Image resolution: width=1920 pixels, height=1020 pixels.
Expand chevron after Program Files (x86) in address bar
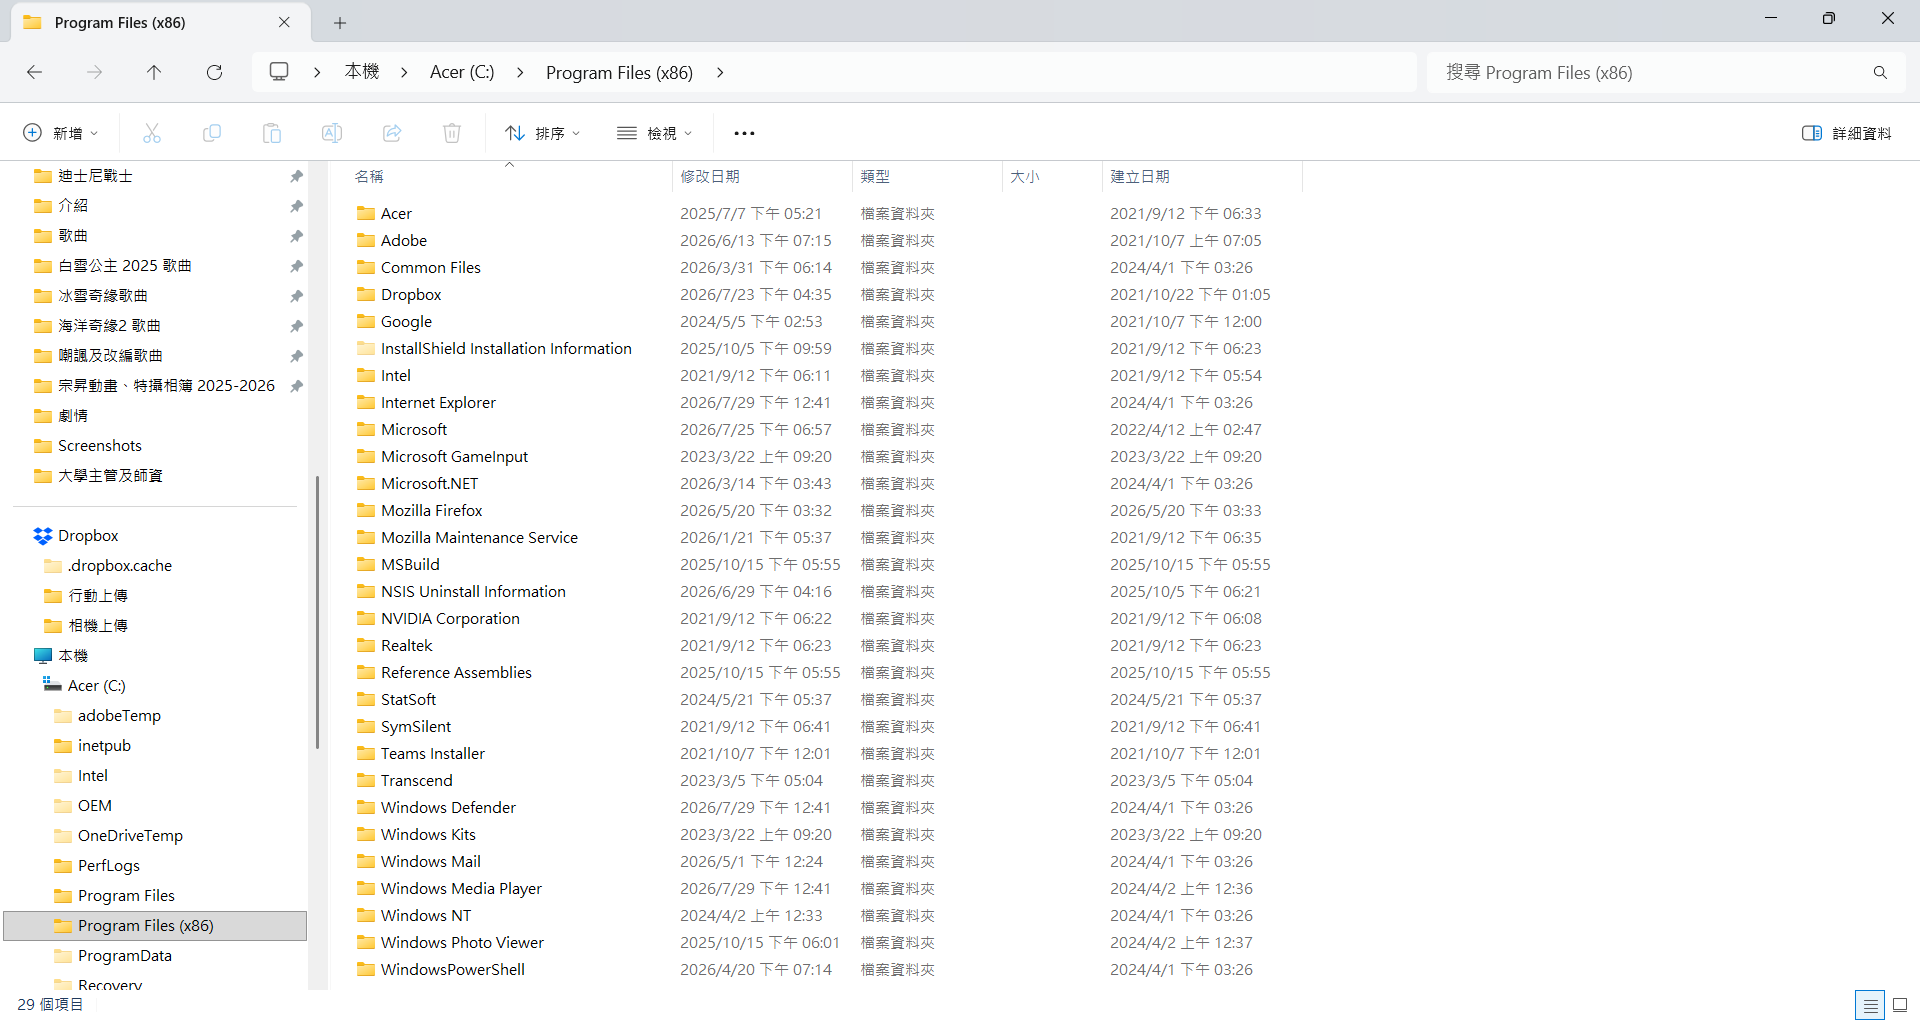point(720,72)
